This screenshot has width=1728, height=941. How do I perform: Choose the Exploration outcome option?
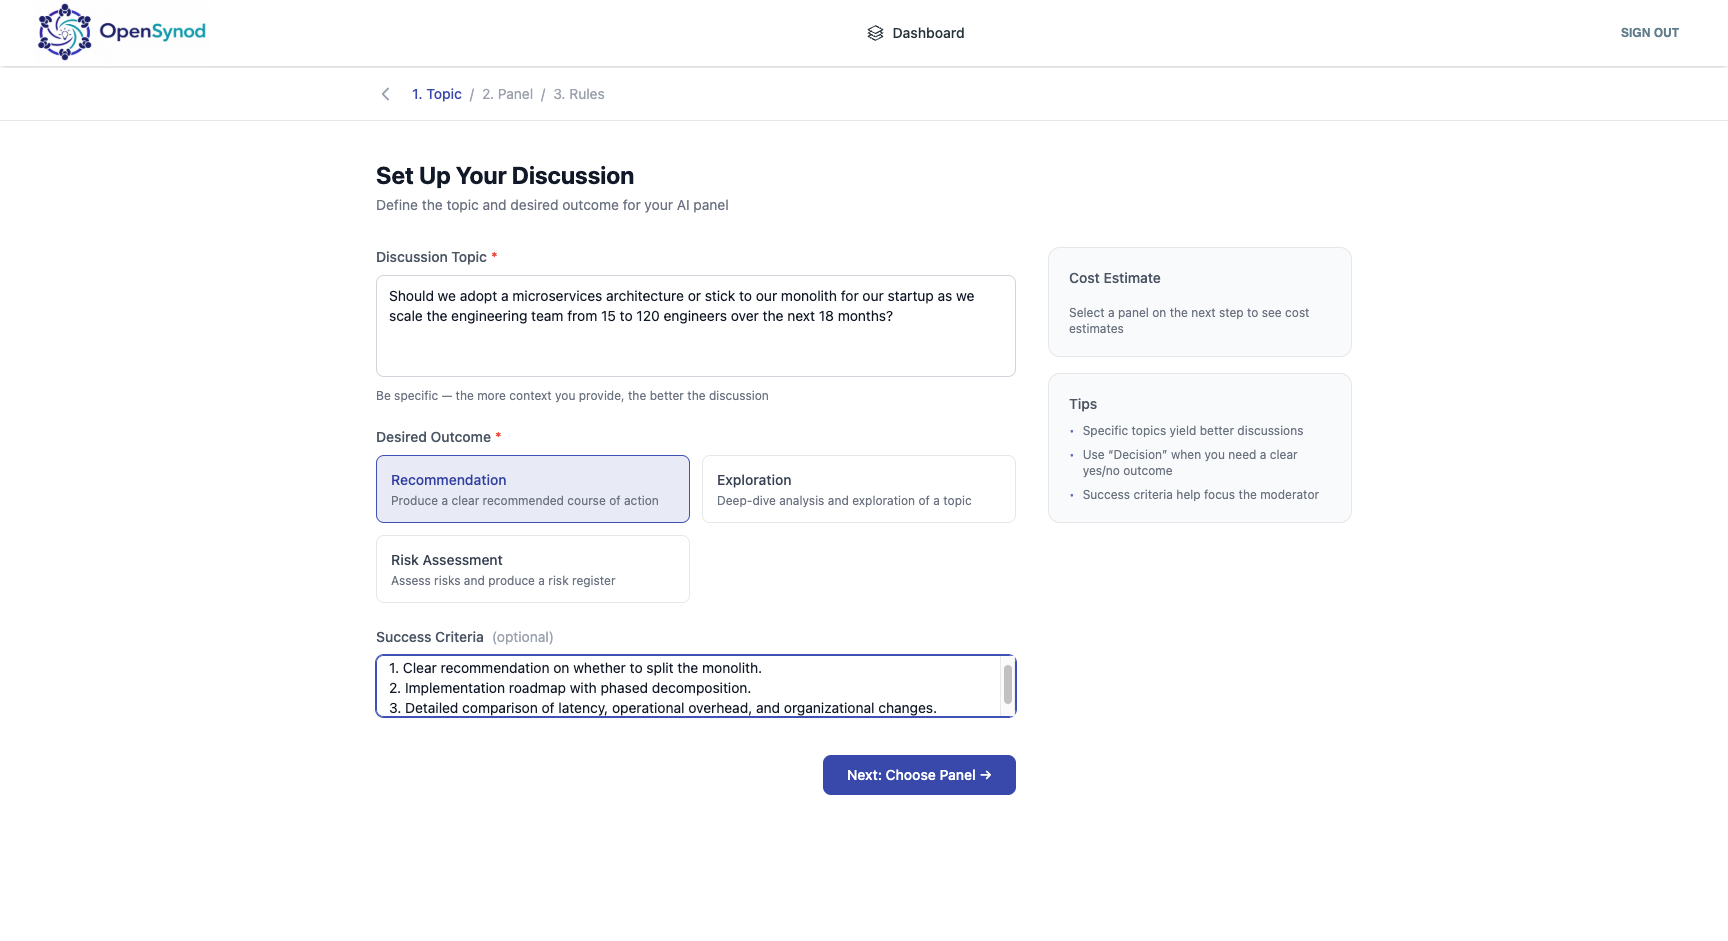pyautogui.click(x=859, y=489)
